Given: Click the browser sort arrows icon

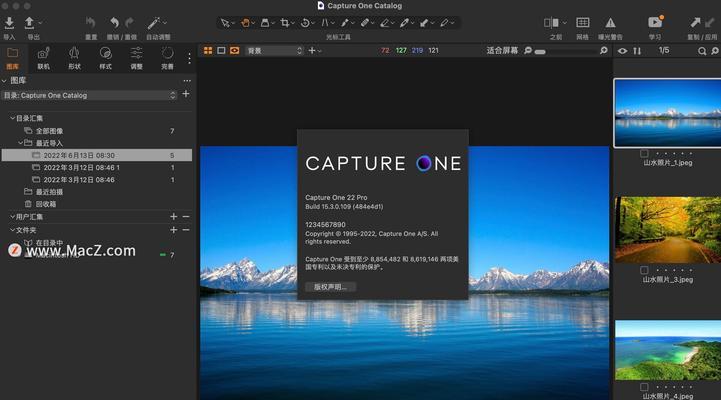Looking at the screenshot, I should pos(637,51).
